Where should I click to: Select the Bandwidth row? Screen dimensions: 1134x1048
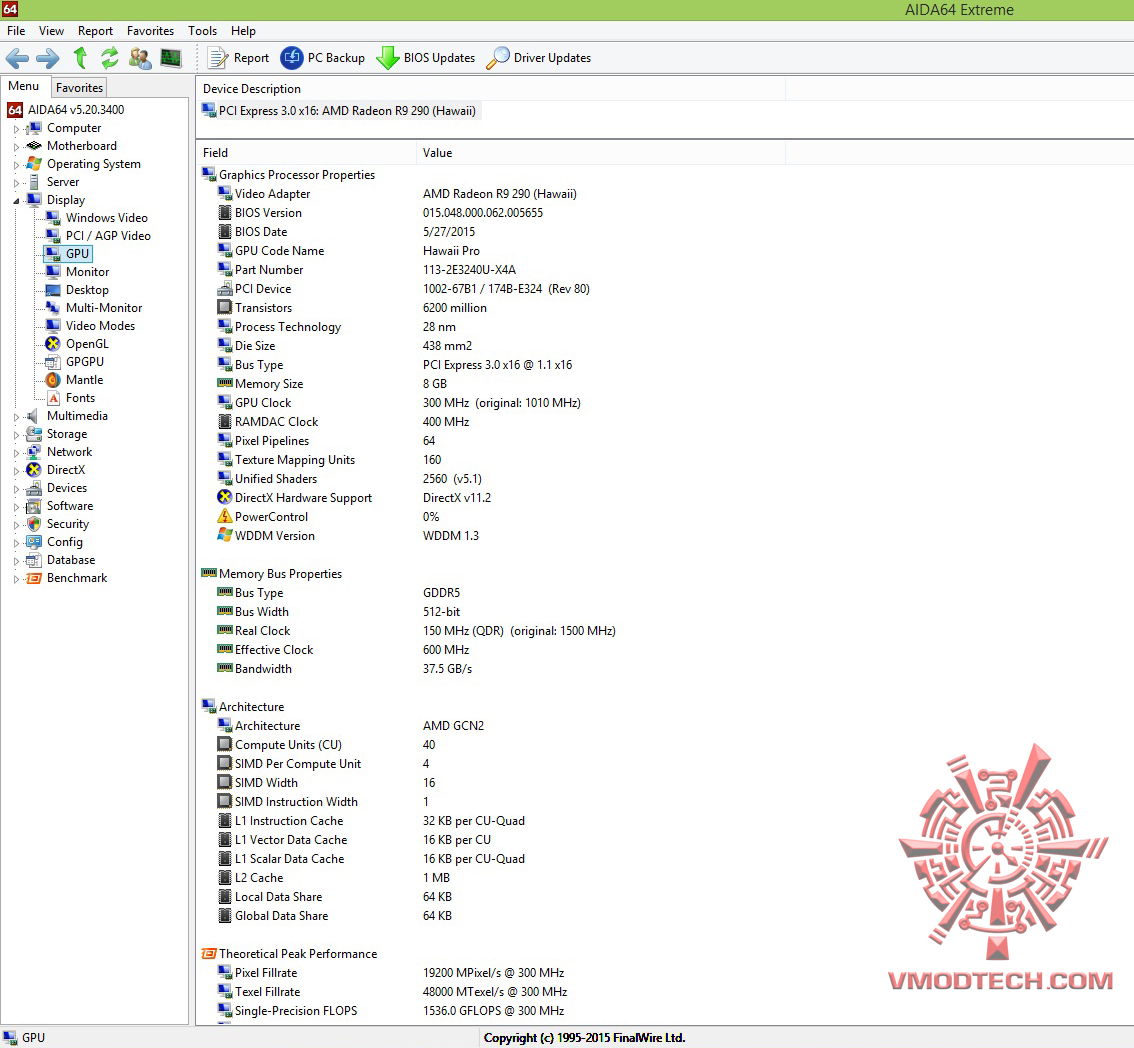(x=344, y=669)
